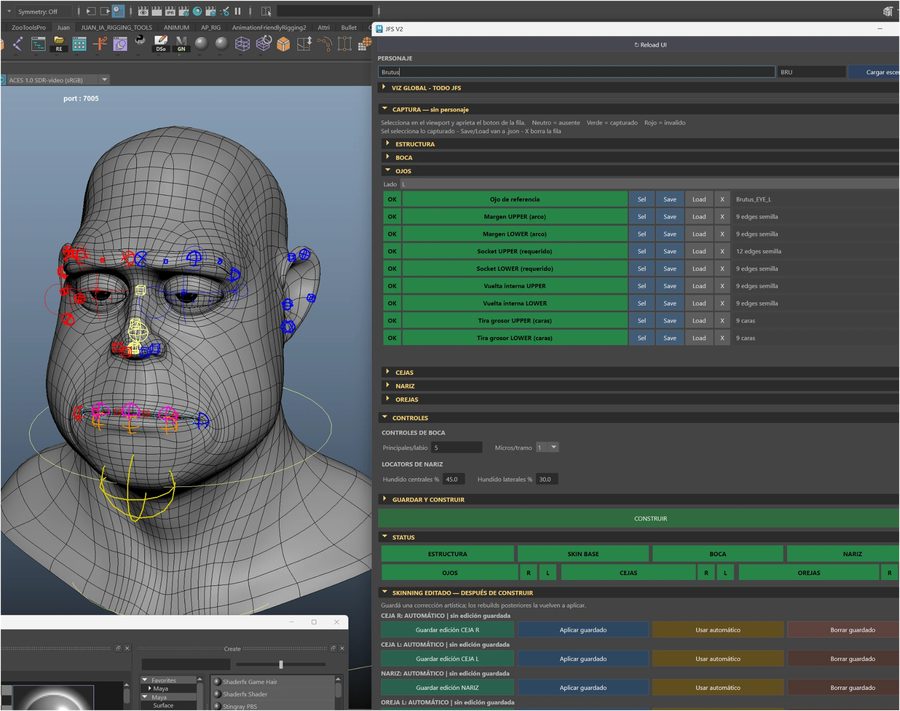The image size is (900, 711).
Task: Click the Hundido centrales % field
Action: click(453, 479)
